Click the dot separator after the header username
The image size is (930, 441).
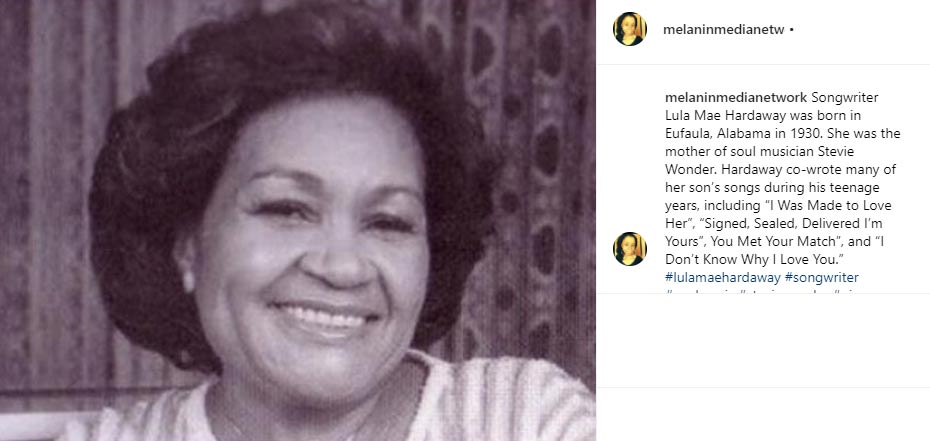tap(792, 30)
